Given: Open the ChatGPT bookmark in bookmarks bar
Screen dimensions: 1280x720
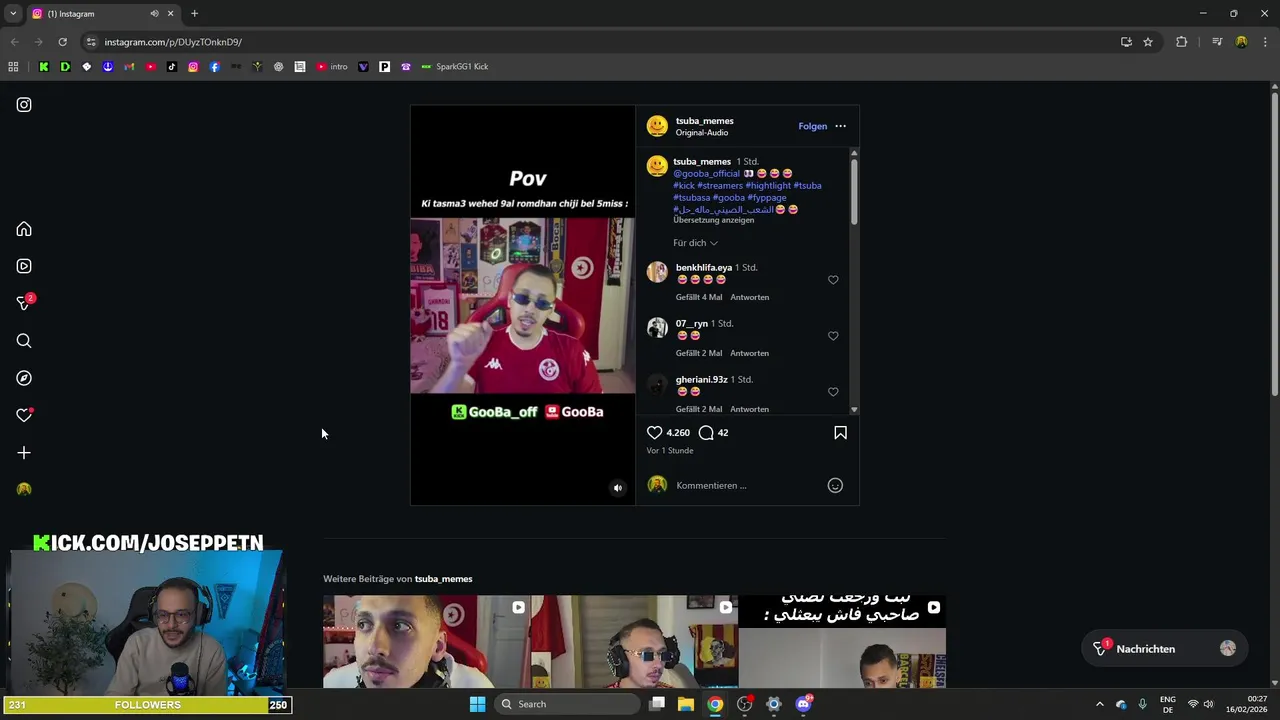Looking at the screenshot, I should point(278,67).
